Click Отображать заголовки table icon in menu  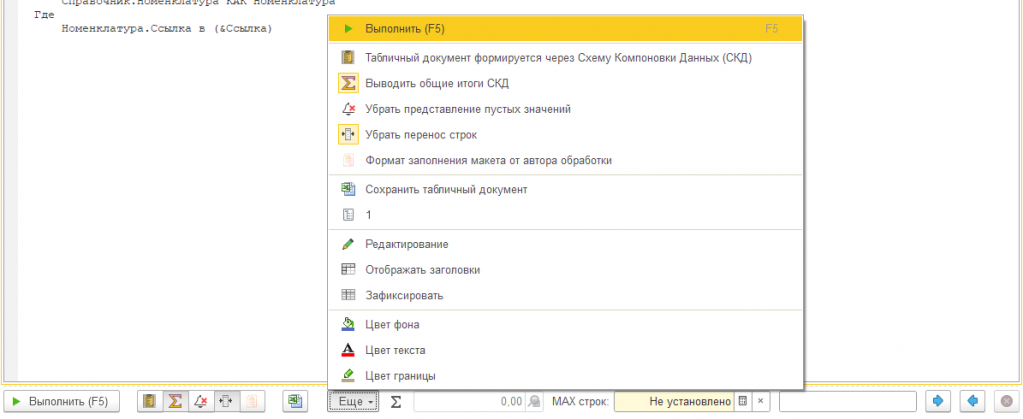pyautogui.click(x=348, y=270)
